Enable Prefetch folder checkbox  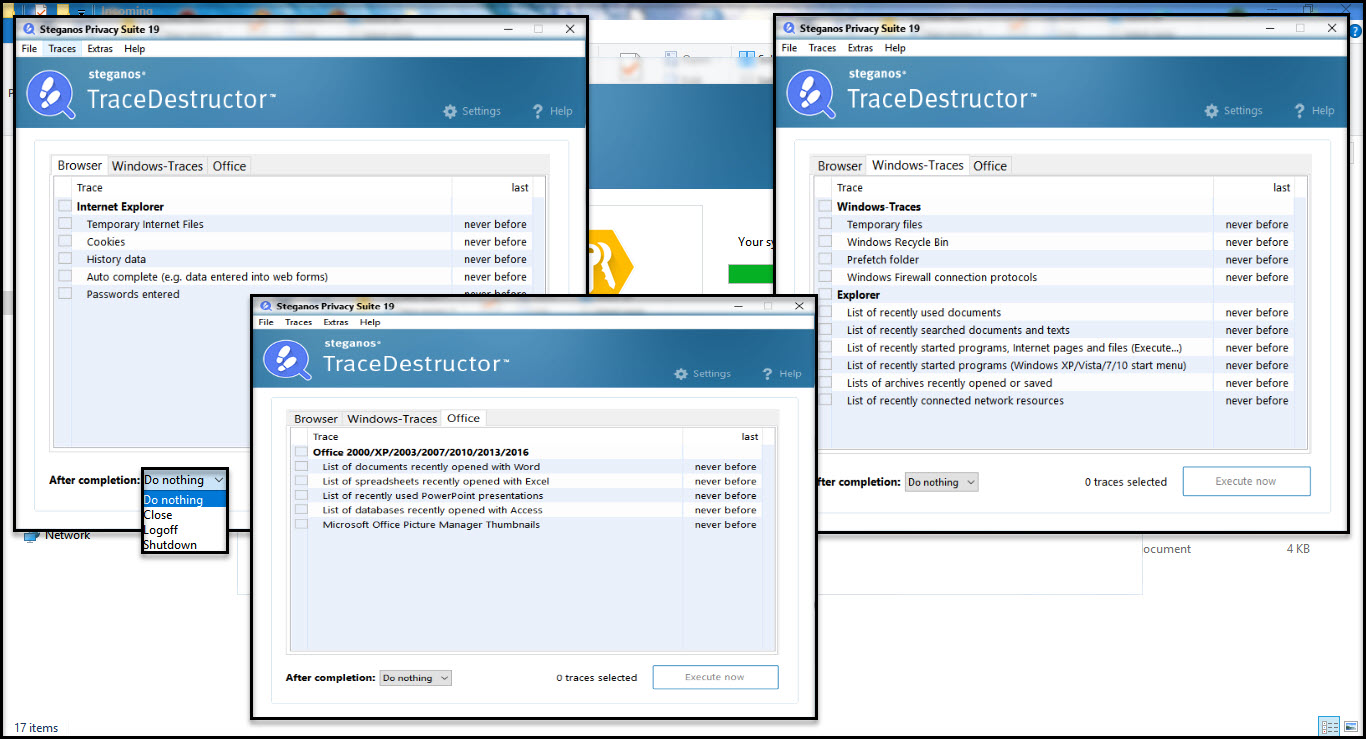825,259
